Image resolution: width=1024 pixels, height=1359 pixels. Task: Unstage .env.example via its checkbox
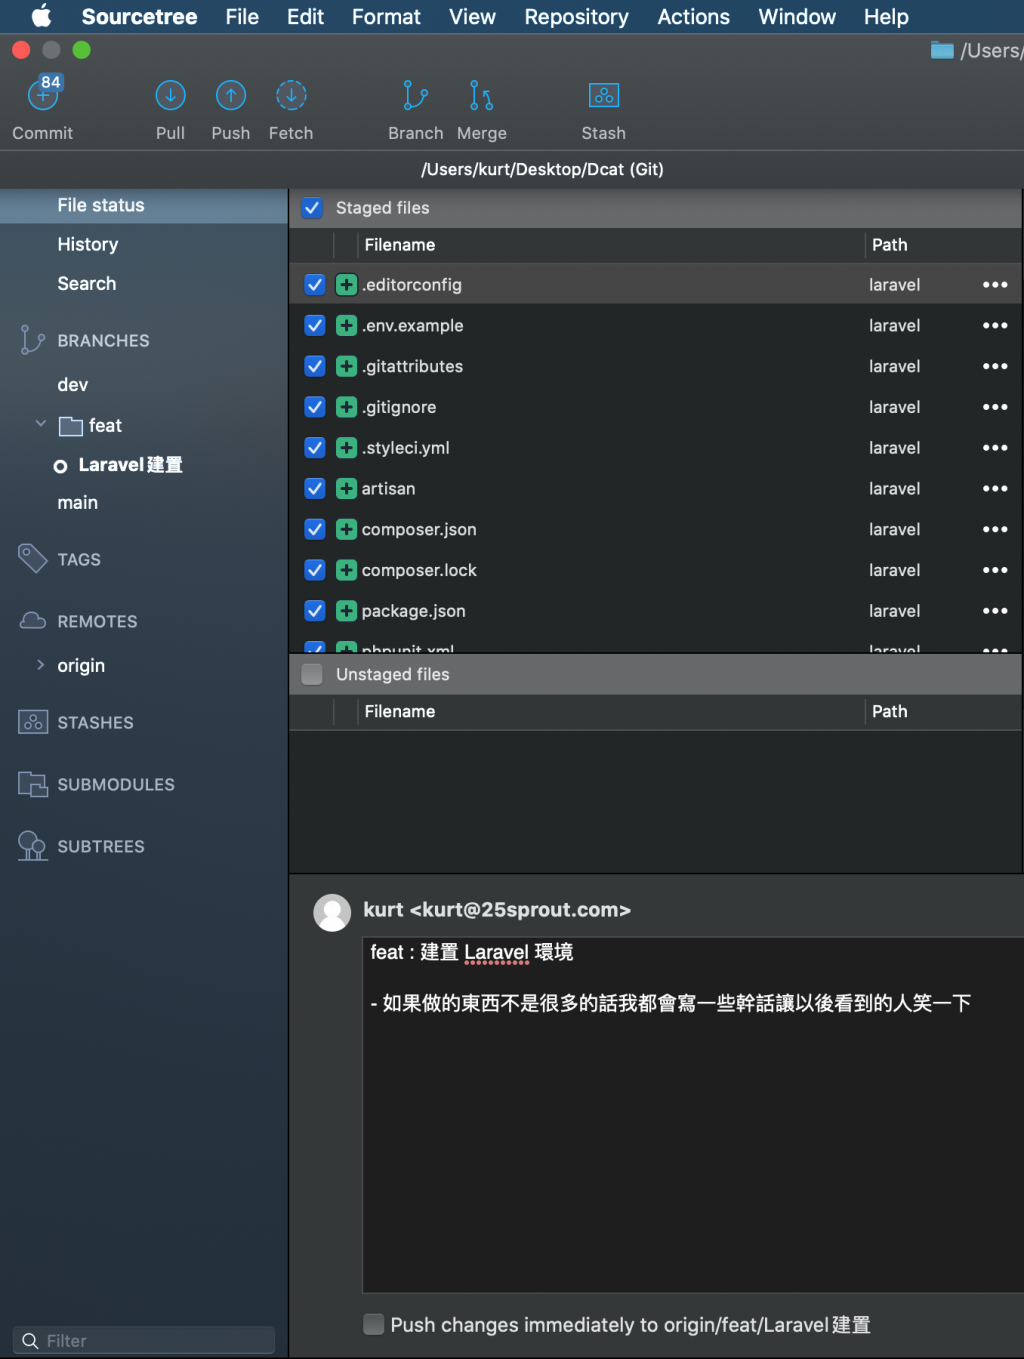click(x=315, y=326)
